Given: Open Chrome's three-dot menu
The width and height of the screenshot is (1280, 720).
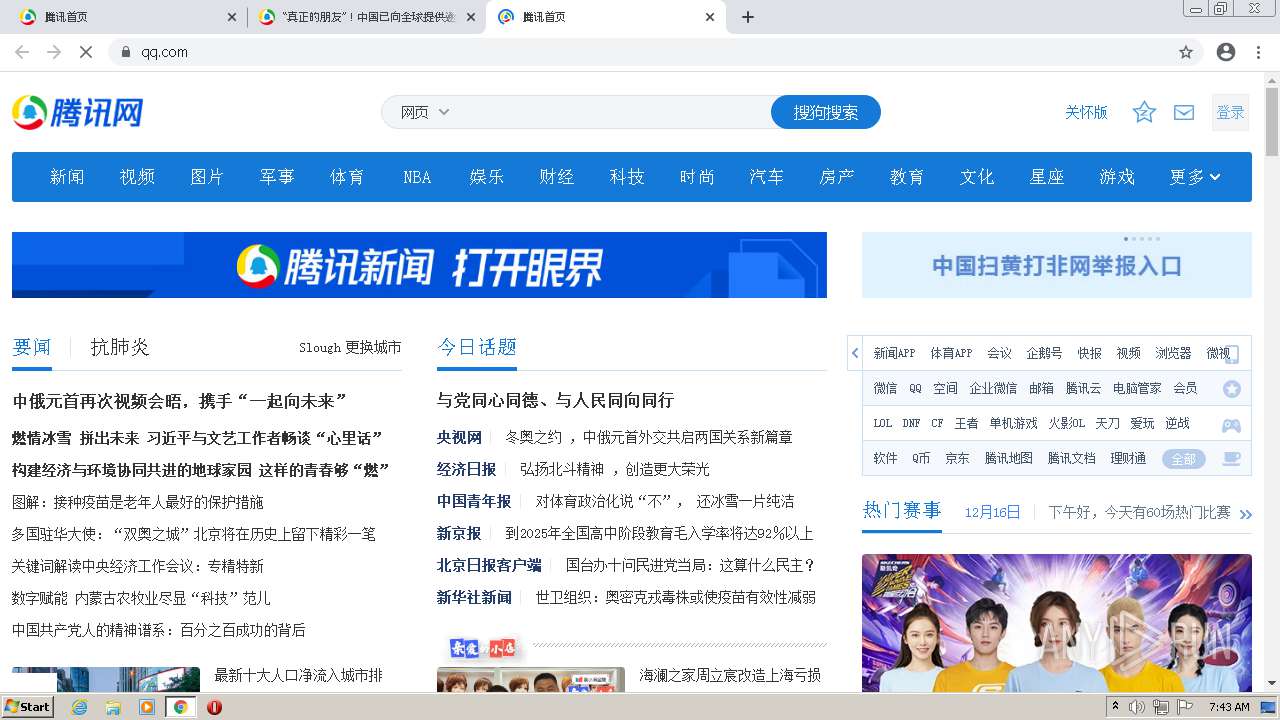Looking at the screenshot, I should point(1258,52).
